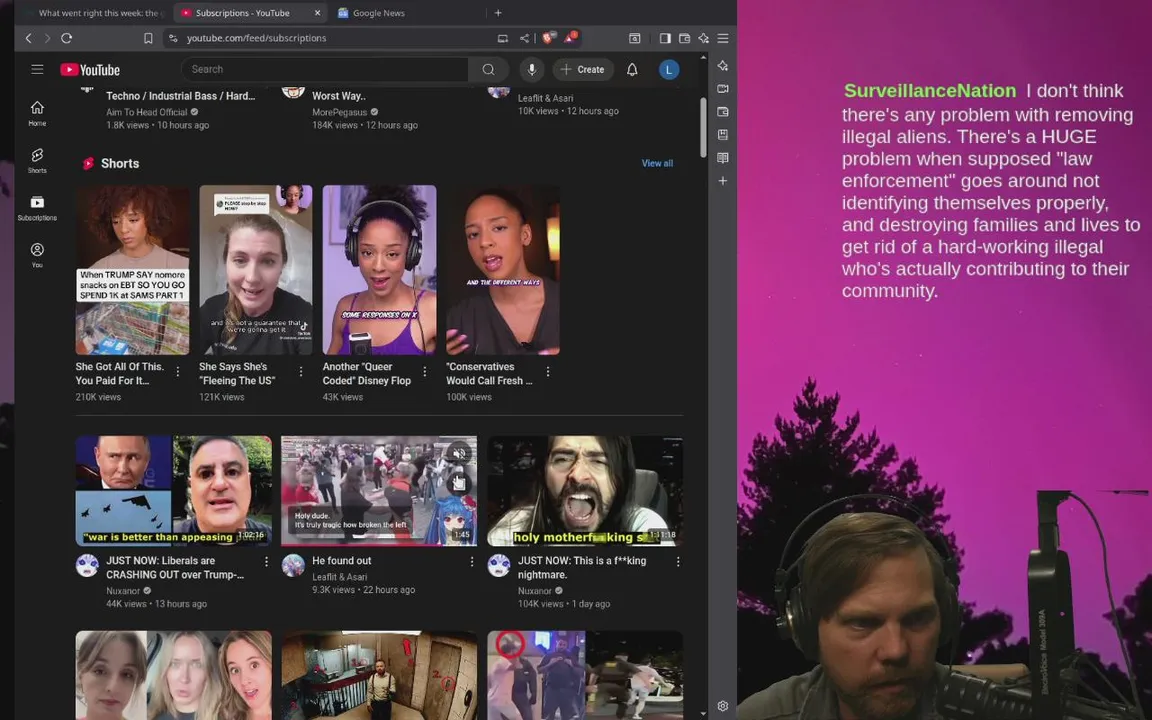Screen dimensions: 1152x720
Task: Open the Brave Shields lion icon
Action: (548, 37)
